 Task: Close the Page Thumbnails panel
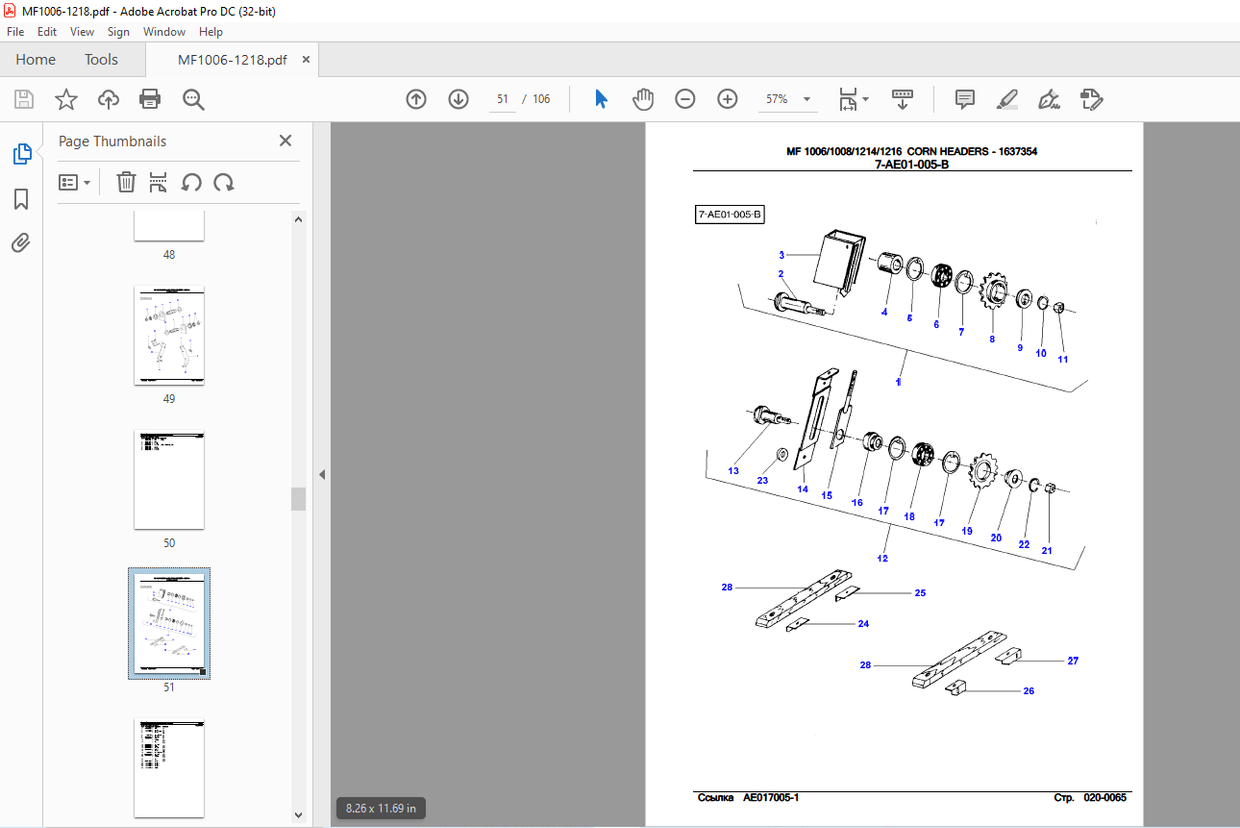tap(285, 141)
